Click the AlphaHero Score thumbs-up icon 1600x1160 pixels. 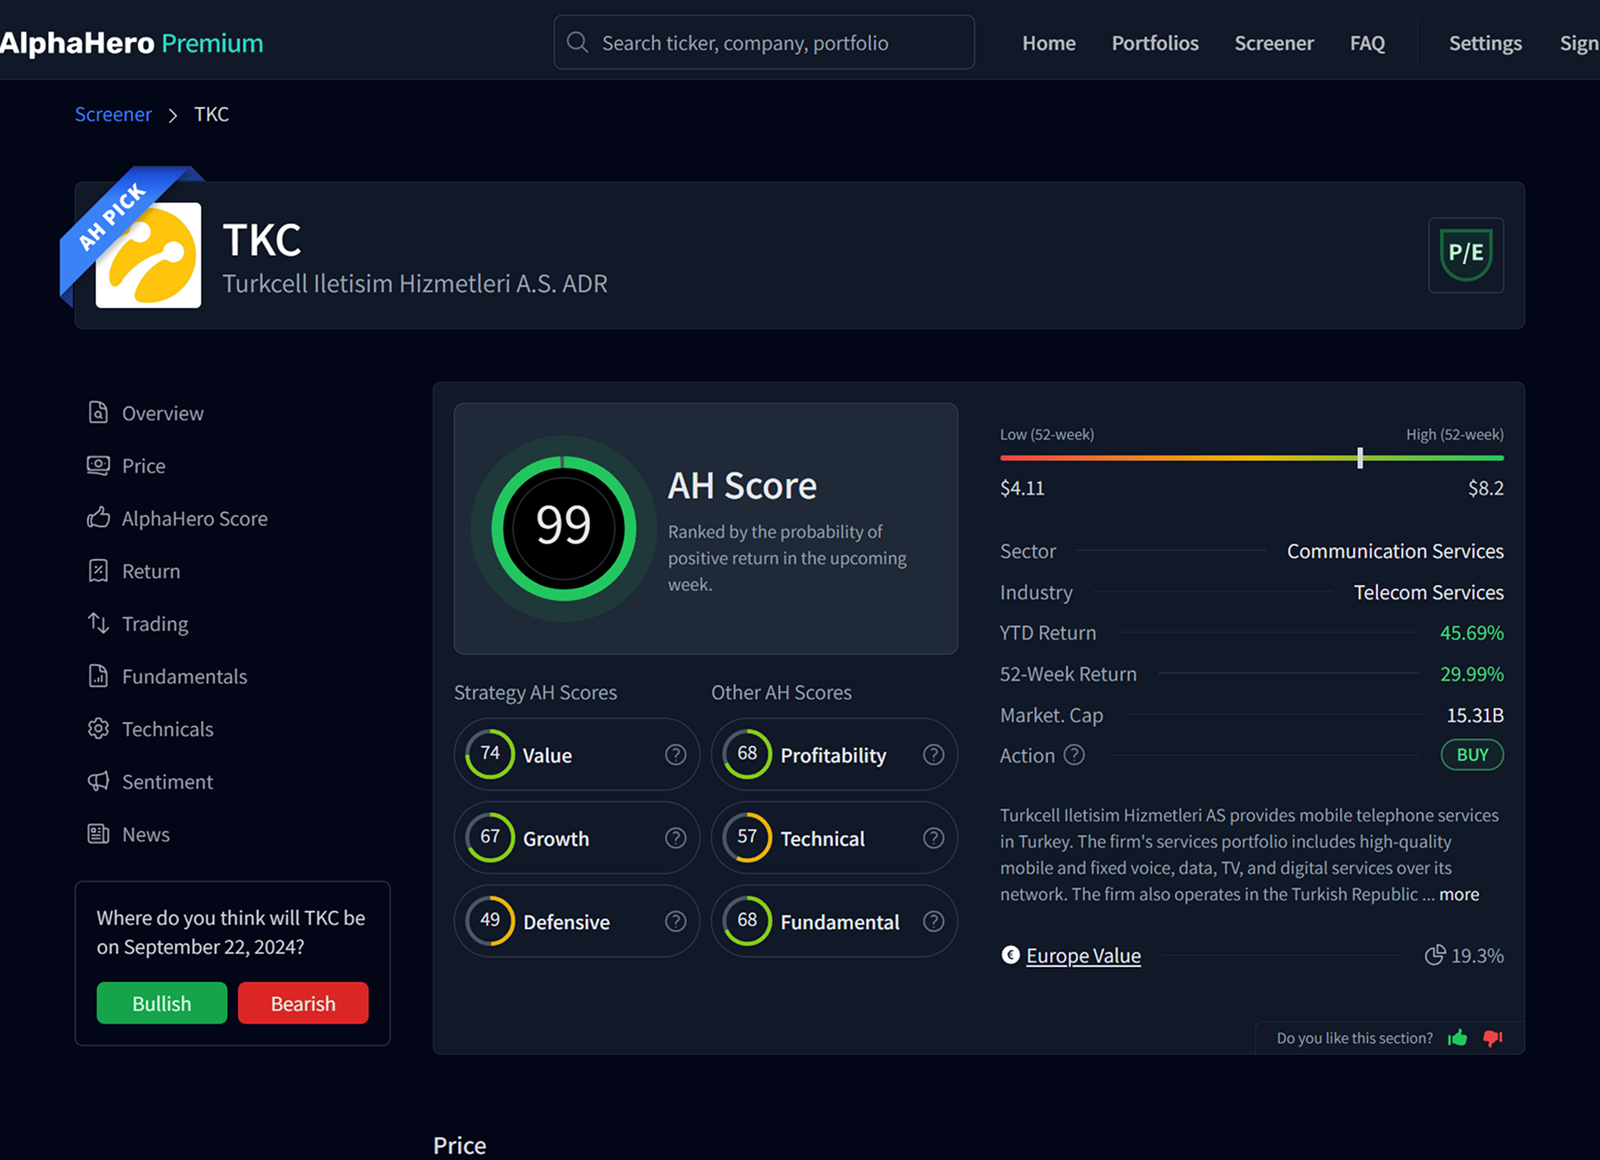pos(98,518)
